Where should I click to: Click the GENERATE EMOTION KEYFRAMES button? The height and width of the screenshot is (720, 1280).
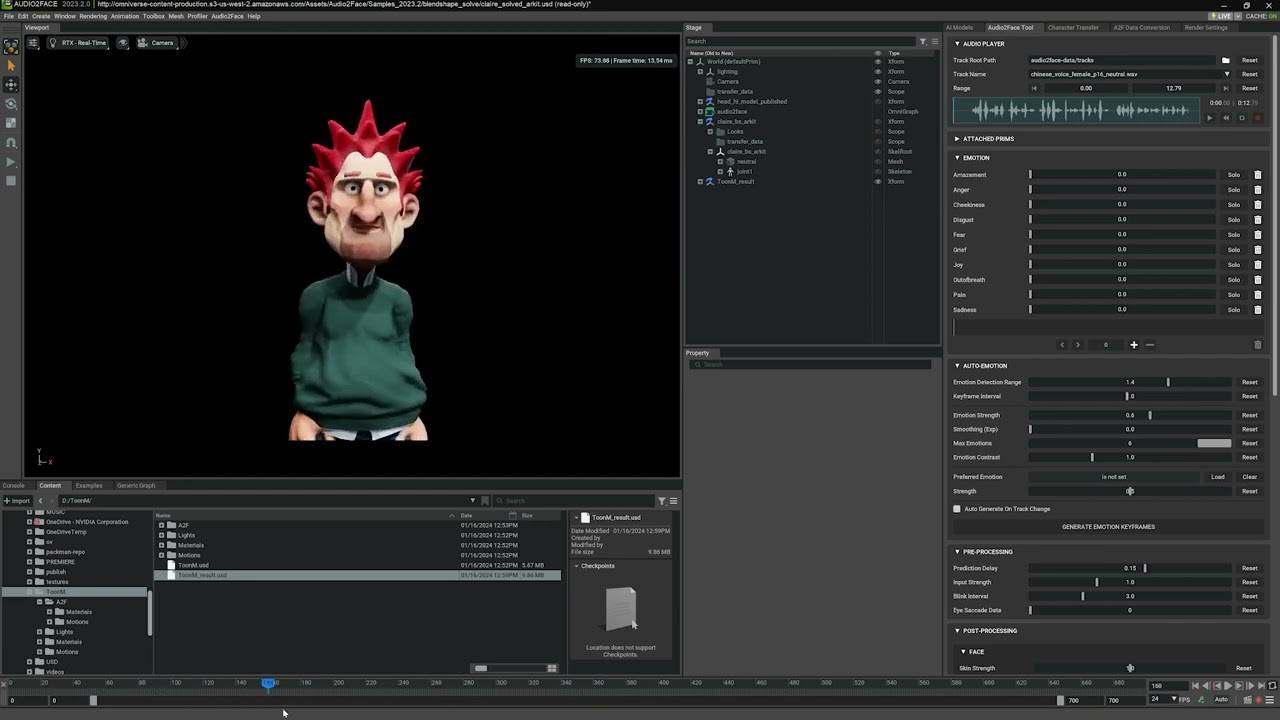(1108, 527)
